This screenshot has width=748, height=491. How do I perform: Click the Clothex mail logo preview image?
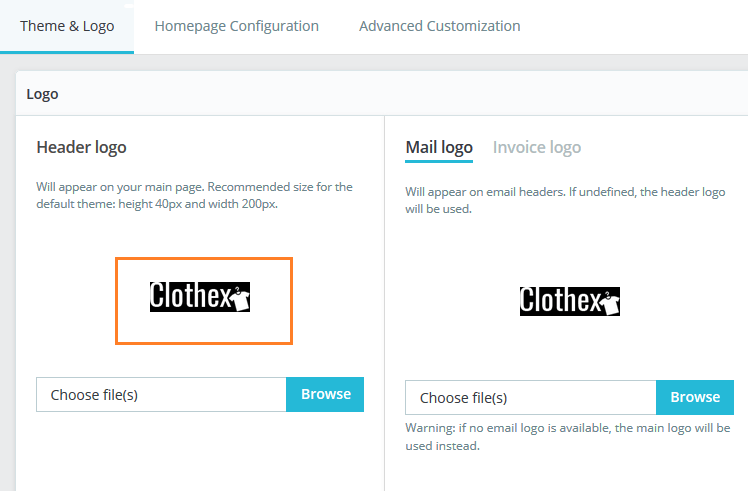click(x=570, y=300)
